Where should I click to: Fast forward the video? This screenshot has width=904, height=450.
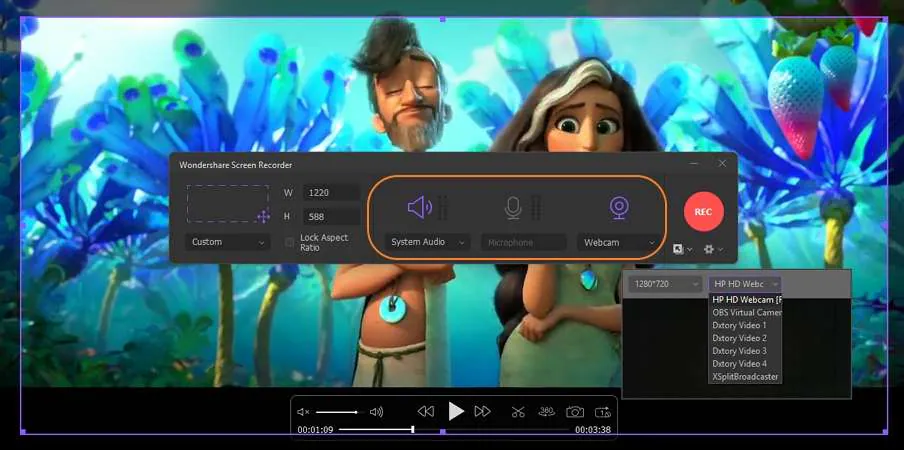482,411
